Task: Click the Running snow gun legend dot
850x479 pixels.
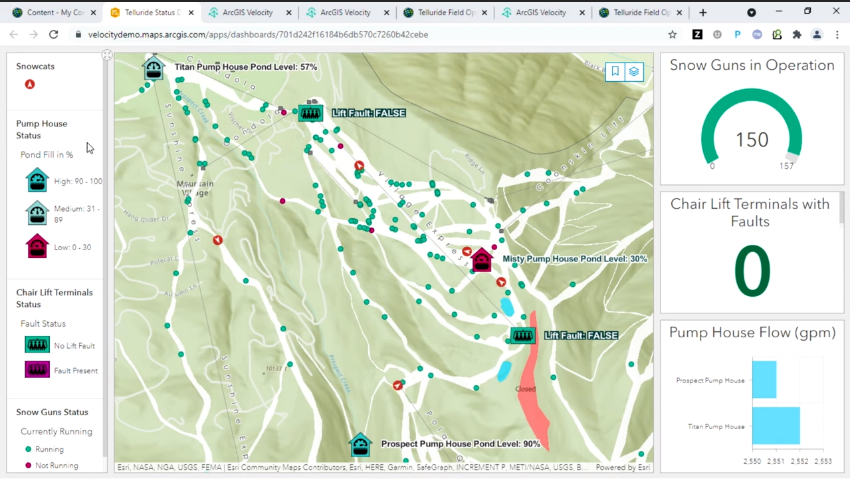Action: pyautogui.click(x=28, y=449)
